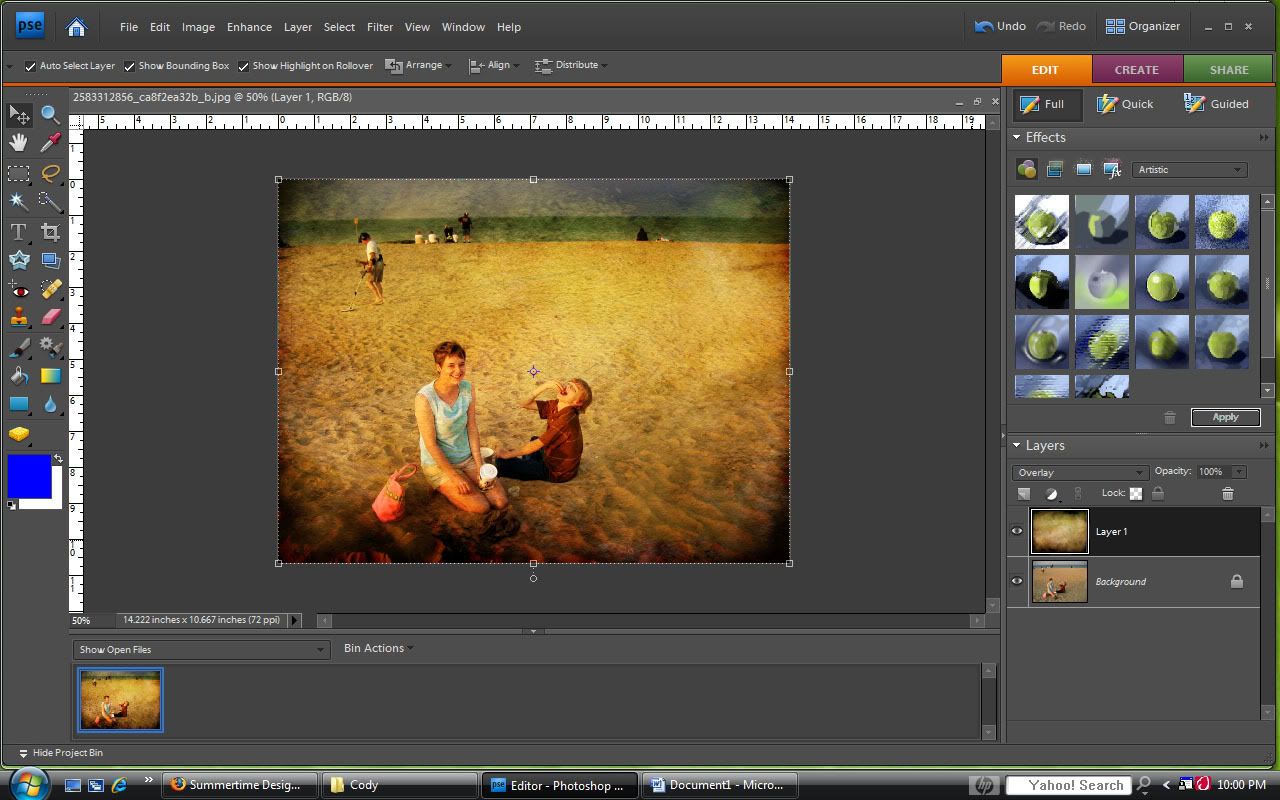
Task: Select the Spot Healing bandage tool
Action: [x=50, y=289]
